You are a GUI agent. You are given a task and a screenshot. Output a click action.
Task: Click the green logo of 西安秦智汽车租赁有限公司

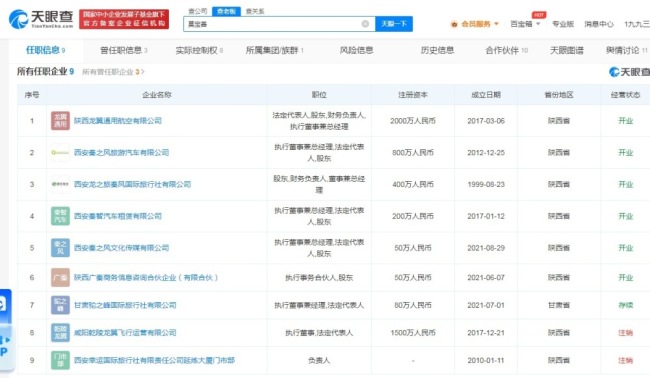pos(60,216)
